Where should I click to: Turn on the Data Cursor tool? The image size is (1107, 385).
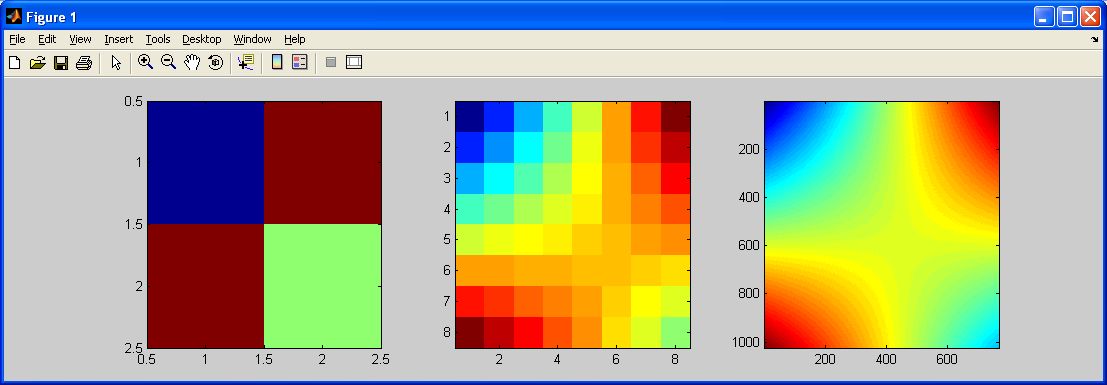click(246, 62)
